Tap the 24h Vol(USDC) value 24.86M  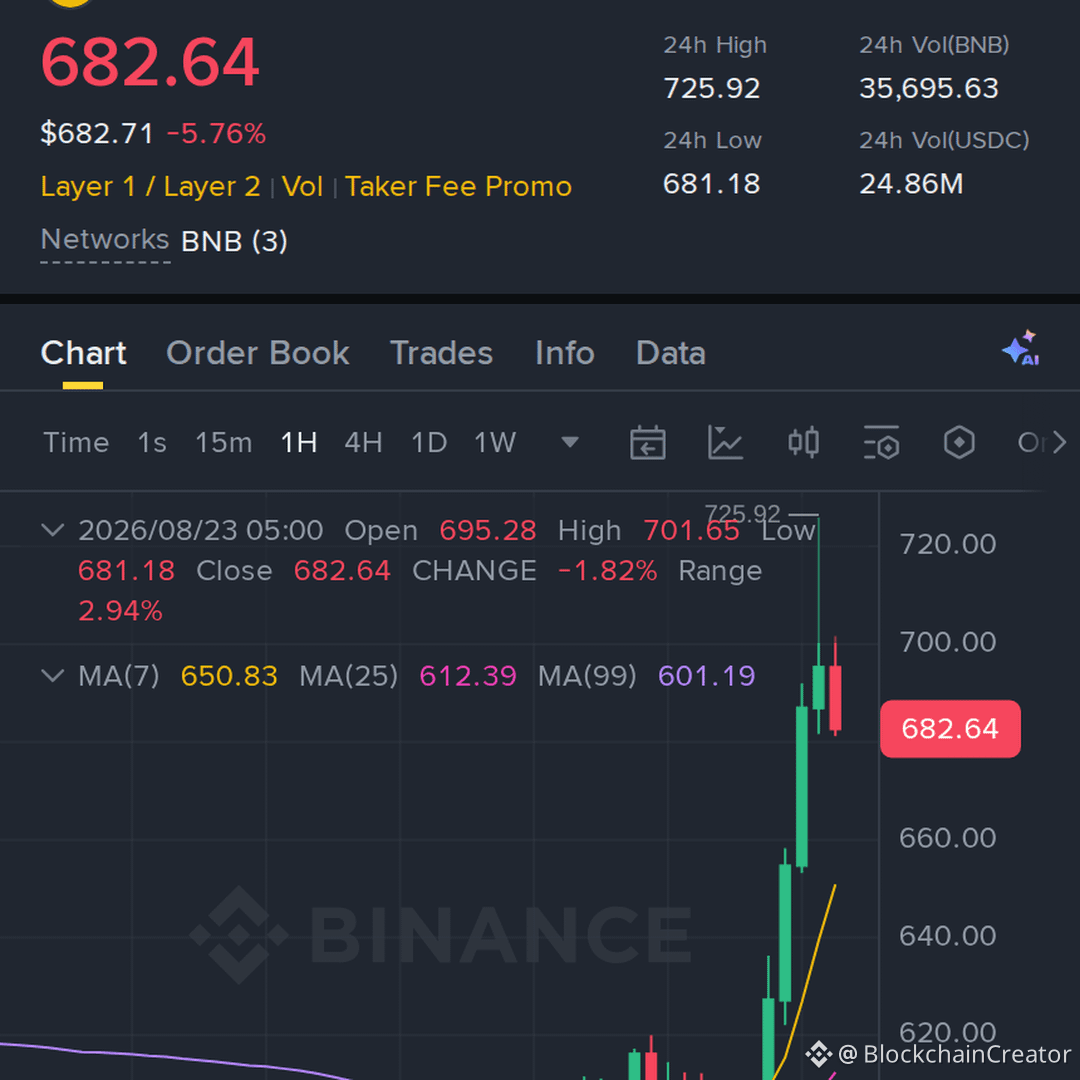(x=911, y=184)
